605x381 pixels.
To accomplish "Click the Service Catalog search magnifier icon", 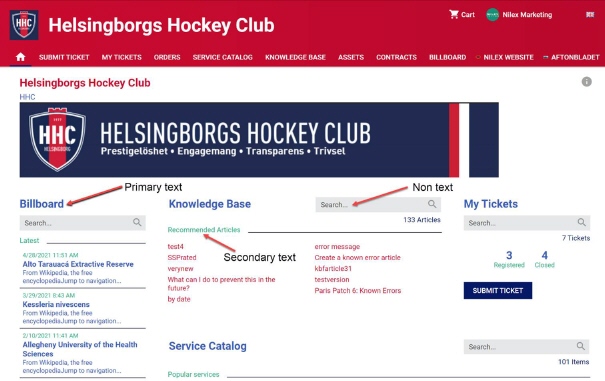I will [581, 346].
